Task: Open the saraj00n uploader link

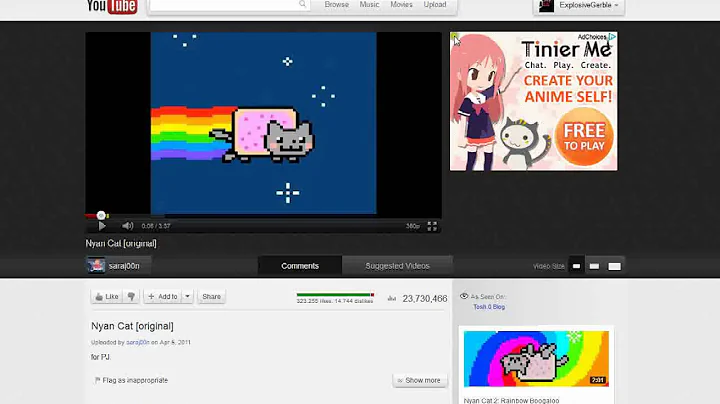Action: click(x=138, y=342)
